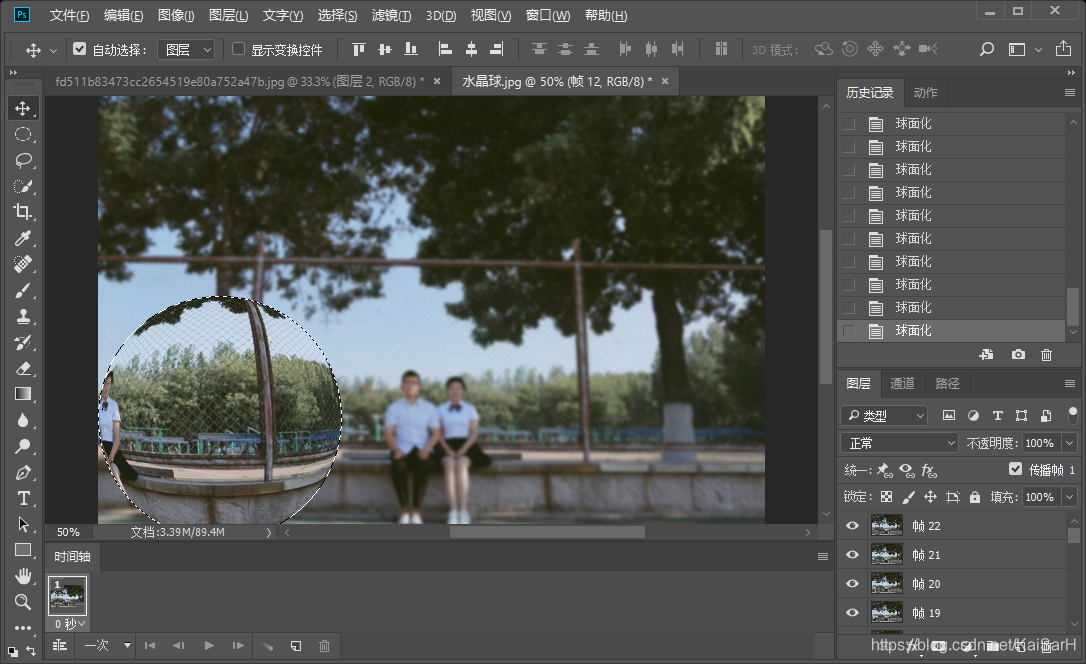This screenshot has width=1086, height=664.
Task: Select the Clone Stamp tool
Action: pyautogui.click(x=23, y=316)
